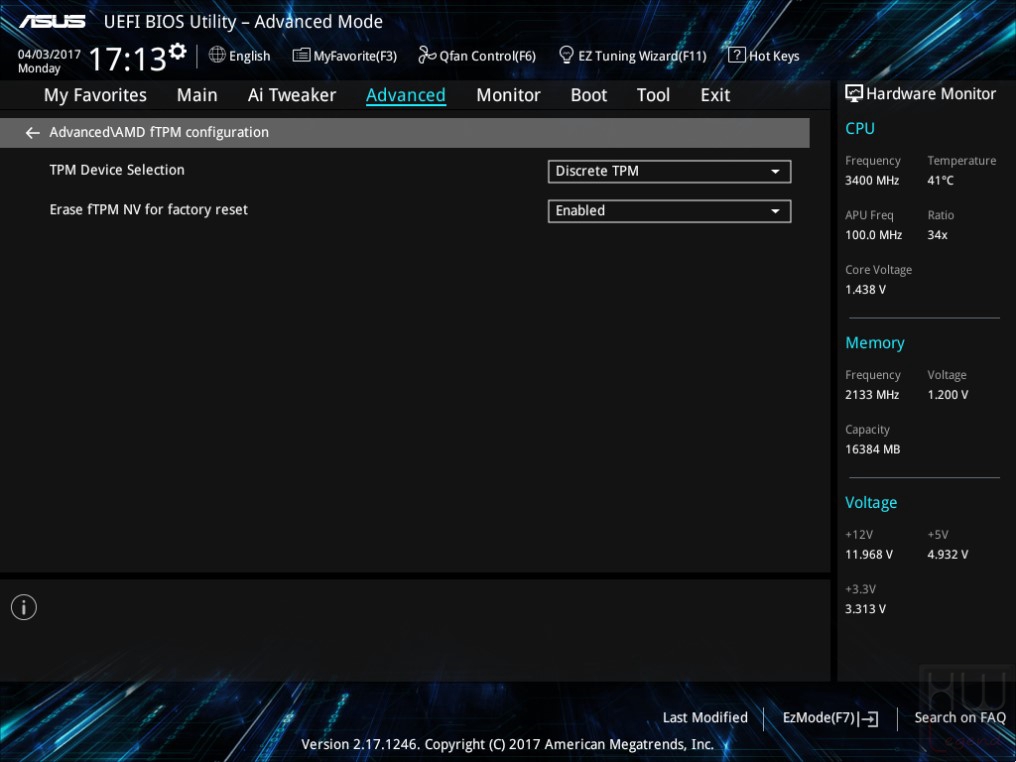This screenshot has height=762, width=1016.
Task: Click the MyFavorite list icon
Action: (x=301, y=55)
